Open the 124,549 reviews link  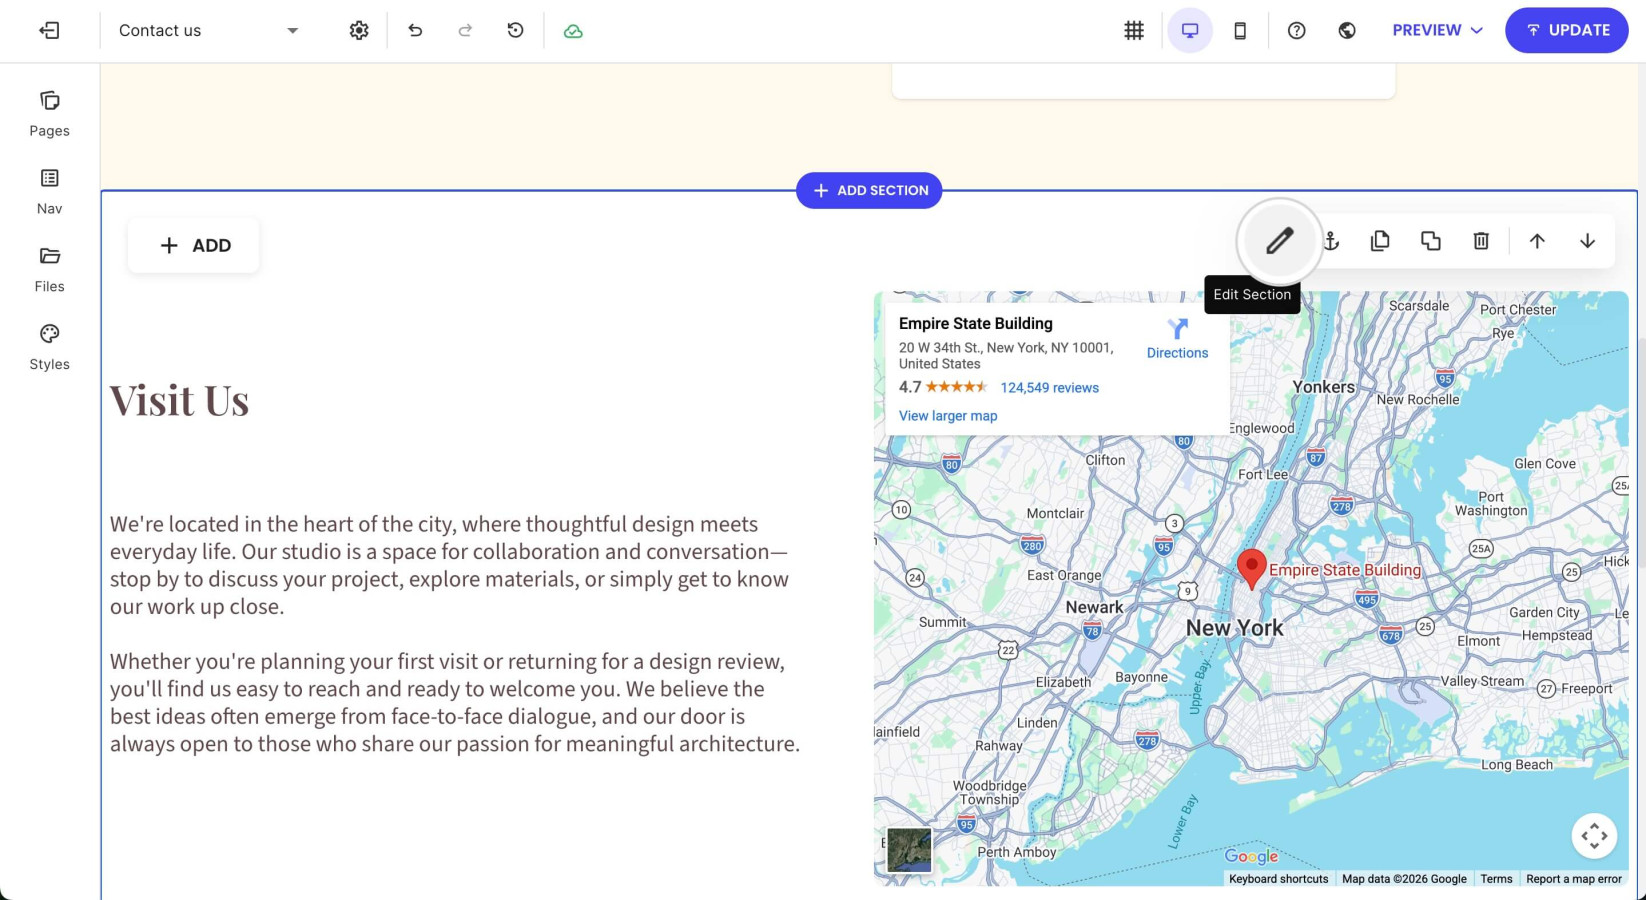(x=1049, y=388)
